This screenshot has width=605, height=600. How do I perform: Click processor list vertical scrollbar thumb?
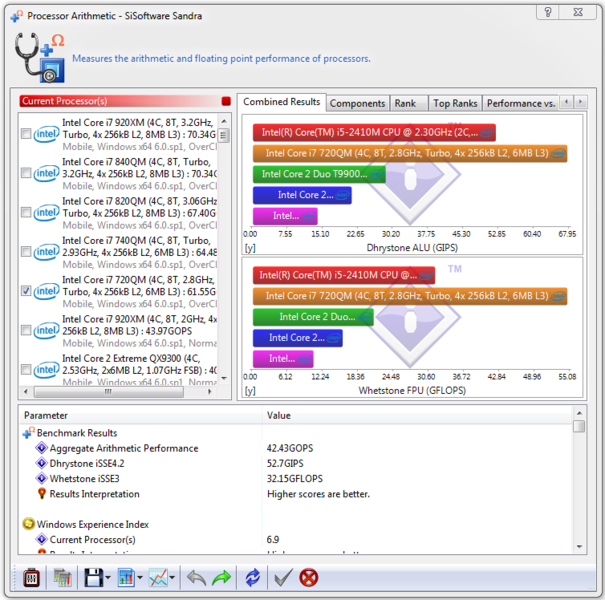click(224, 135)
